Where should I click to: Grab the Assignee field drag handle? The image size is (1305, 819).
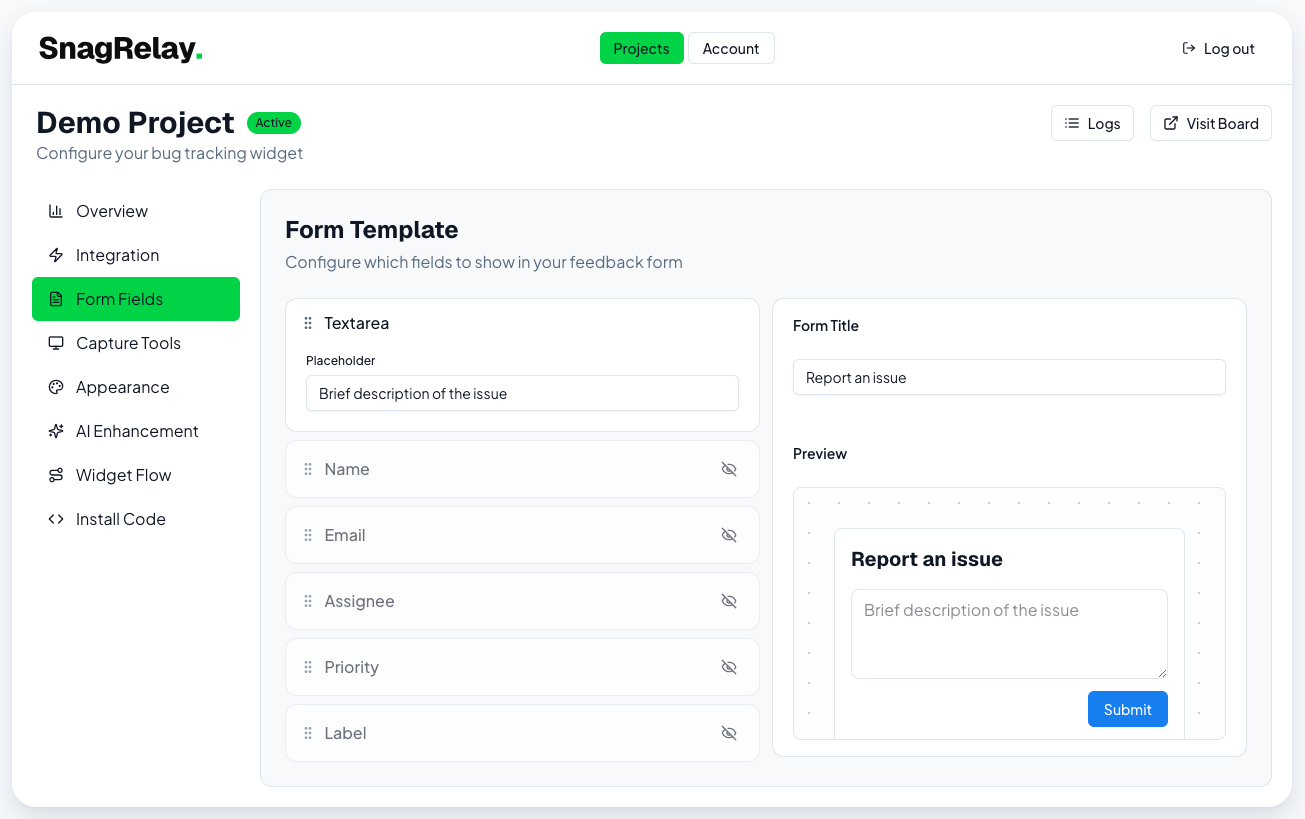308,601
